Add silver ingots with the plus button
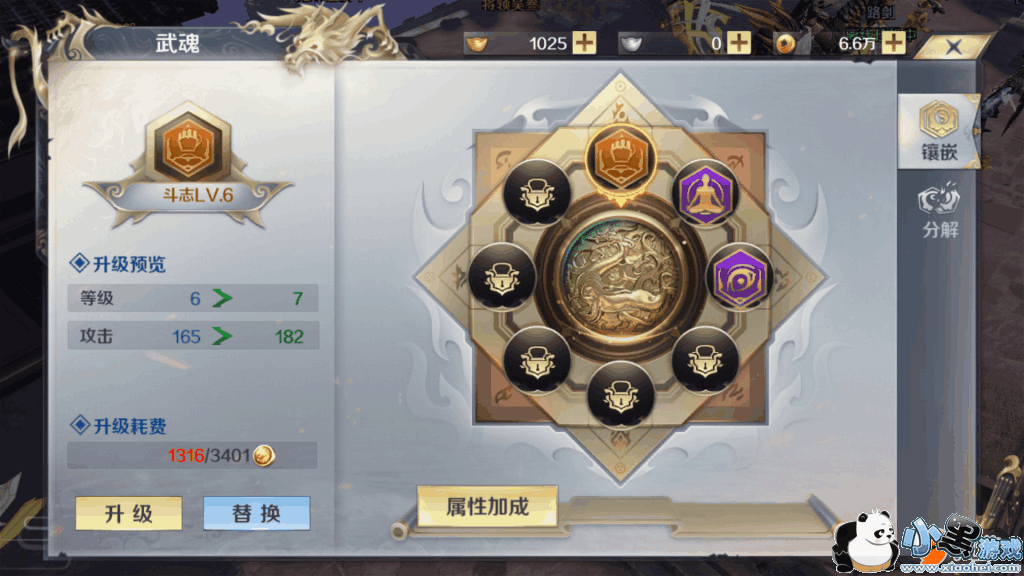The width and height of the screenshot is (1024, 576). [739, 43]
